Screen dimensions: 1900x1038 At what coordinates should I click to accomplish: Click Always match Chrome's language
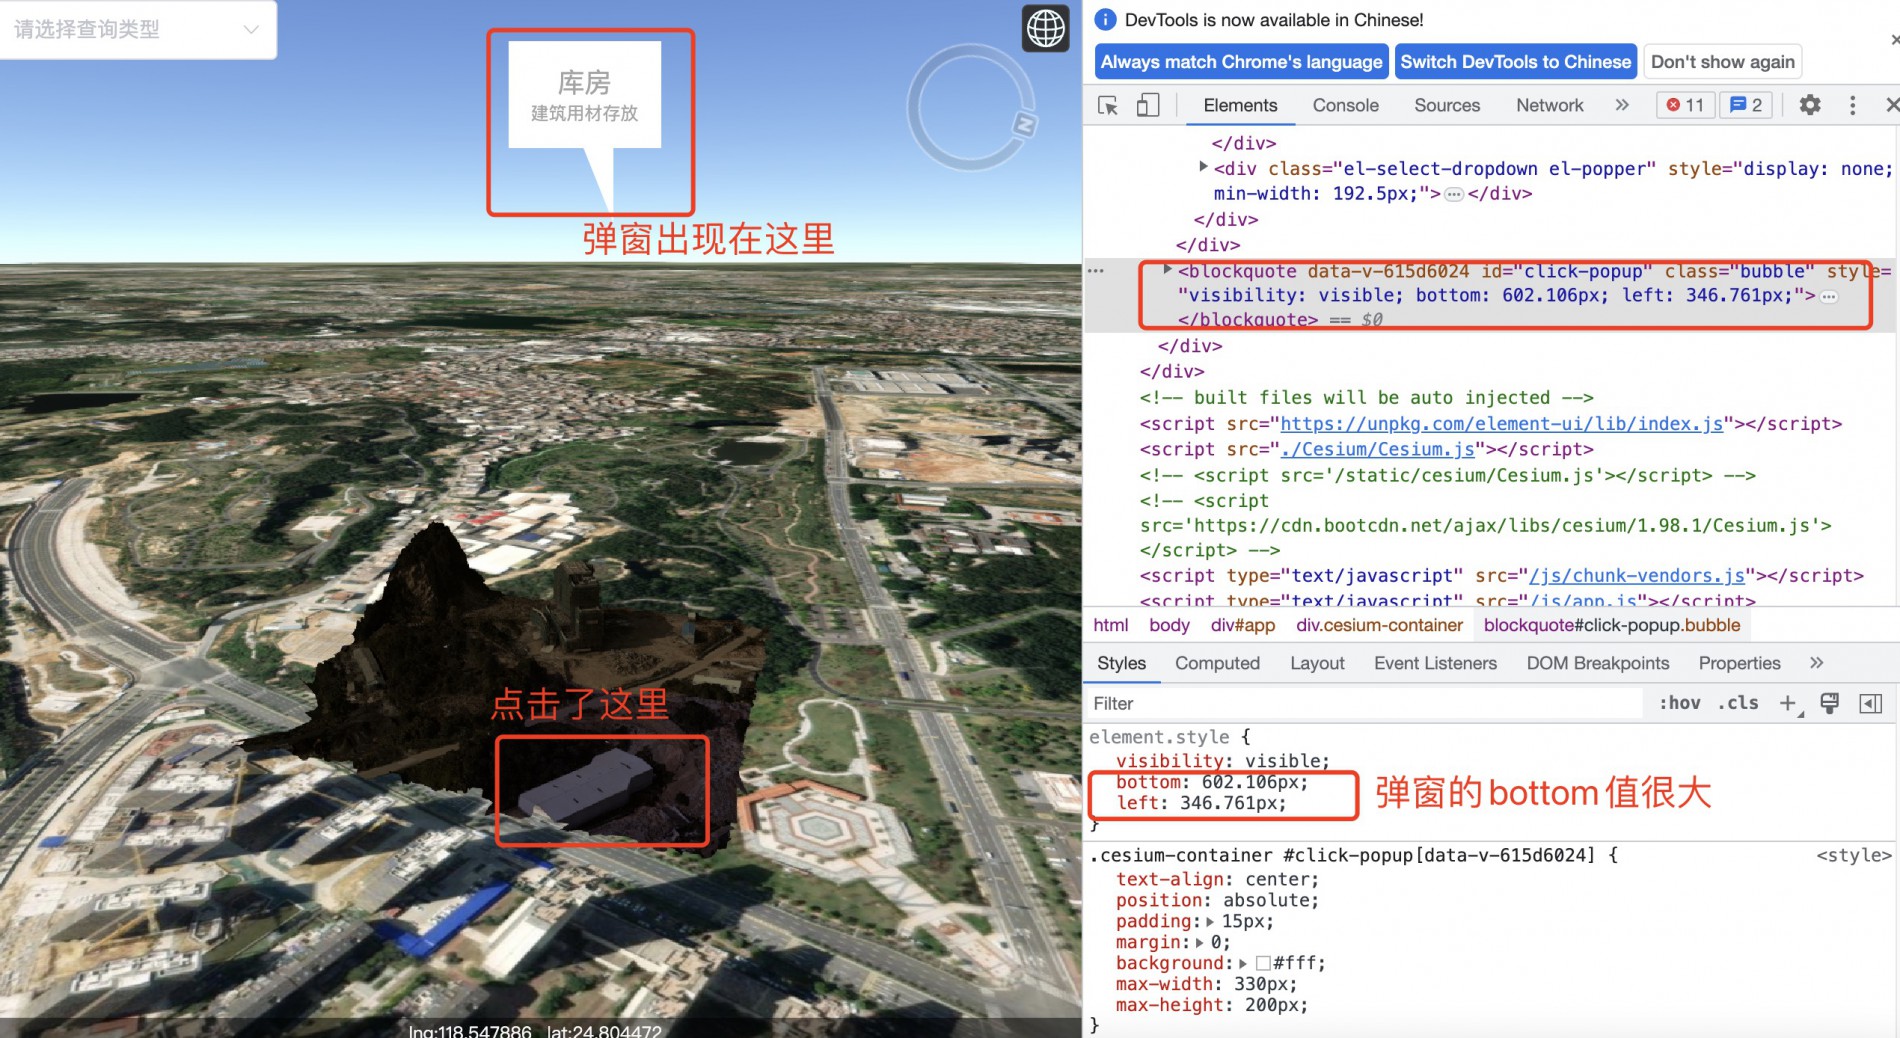point(1241,62)
